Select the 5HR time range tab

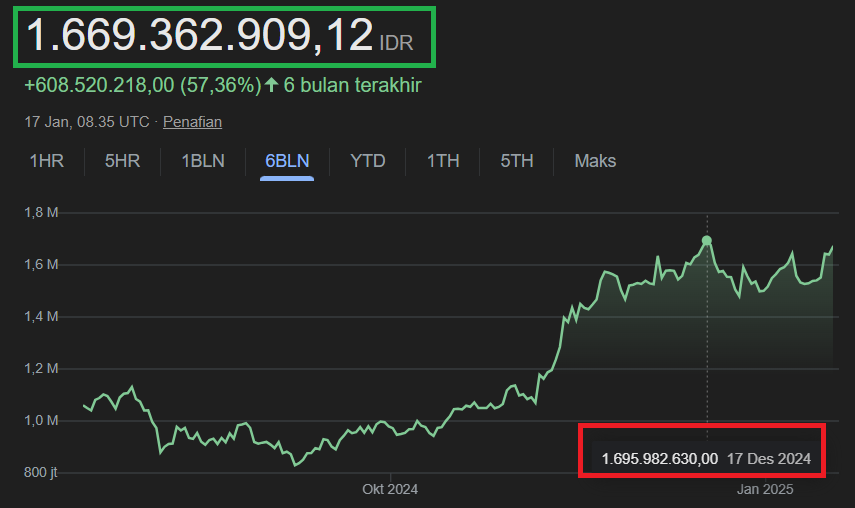[x=123, y=161]
